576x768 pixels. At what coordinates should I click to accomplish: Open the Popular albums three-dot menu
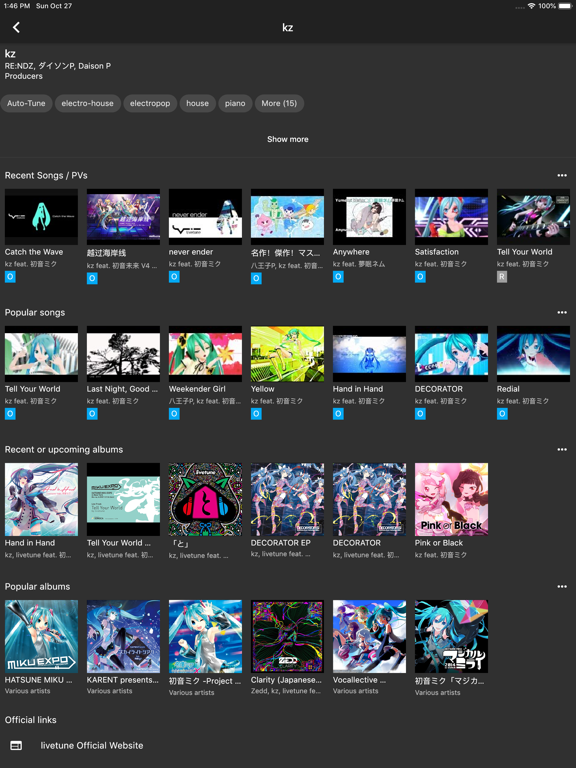click(562, 587)
